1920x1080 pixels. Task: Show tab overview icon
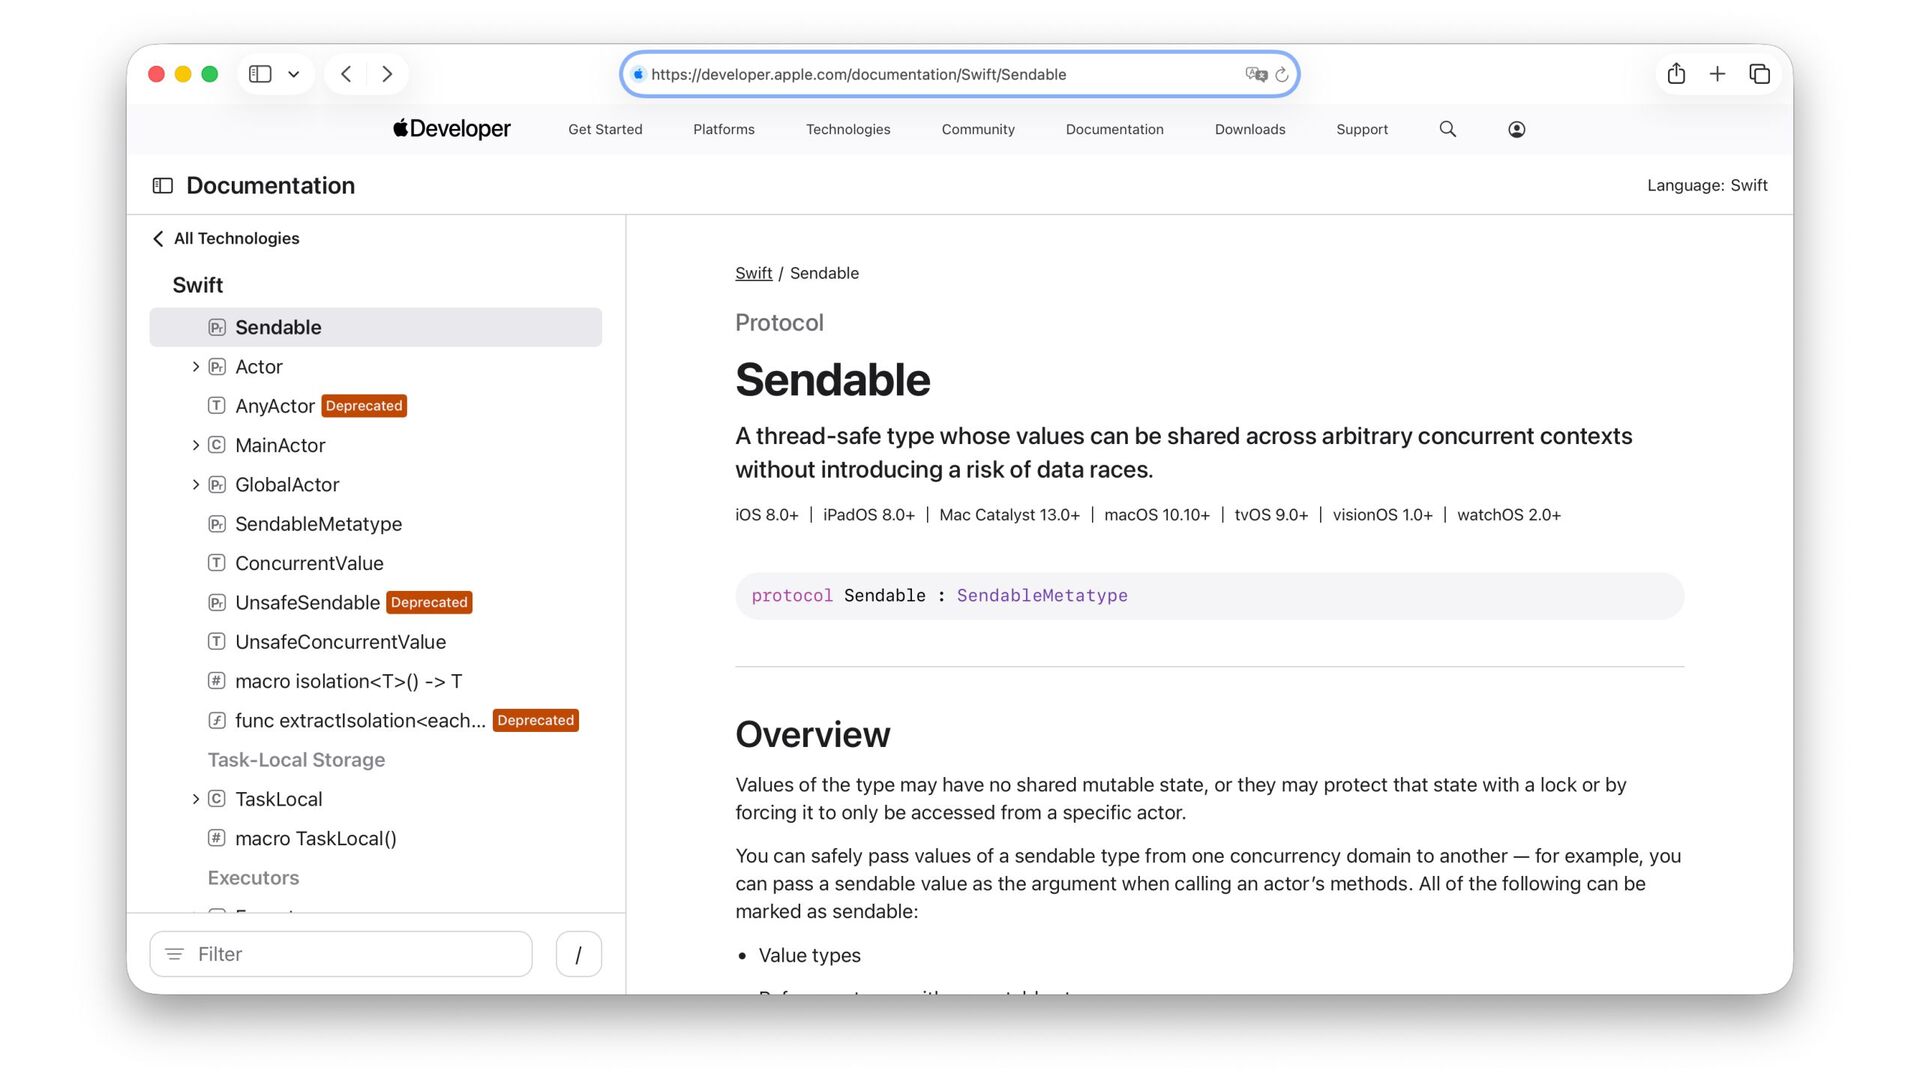(x=1759, y=74)
